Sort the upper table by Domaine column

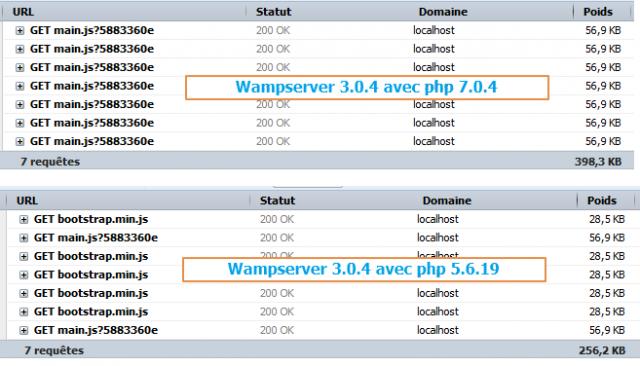tap(443, 12)
